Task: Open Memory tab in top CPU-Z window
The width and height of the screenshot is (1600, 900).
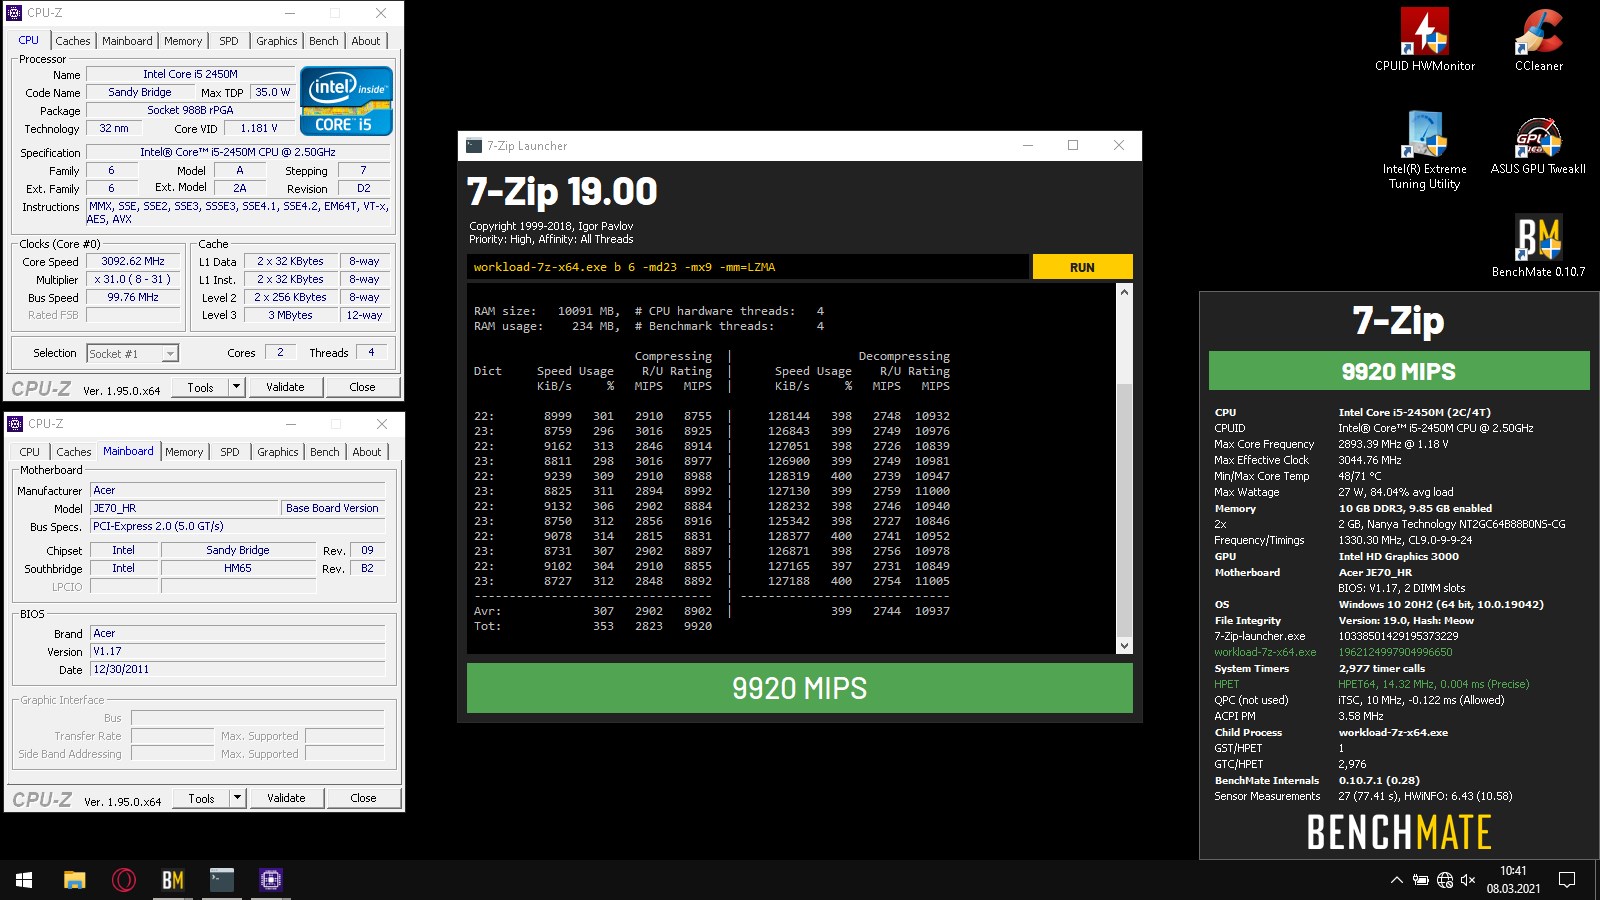Action: (183, 41)
